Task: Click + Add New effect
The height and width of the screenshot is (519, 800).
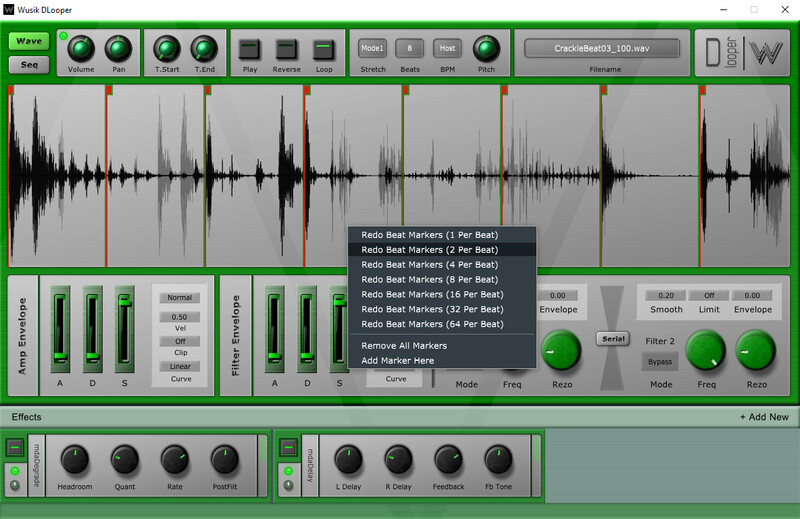Action: (764, 417)
